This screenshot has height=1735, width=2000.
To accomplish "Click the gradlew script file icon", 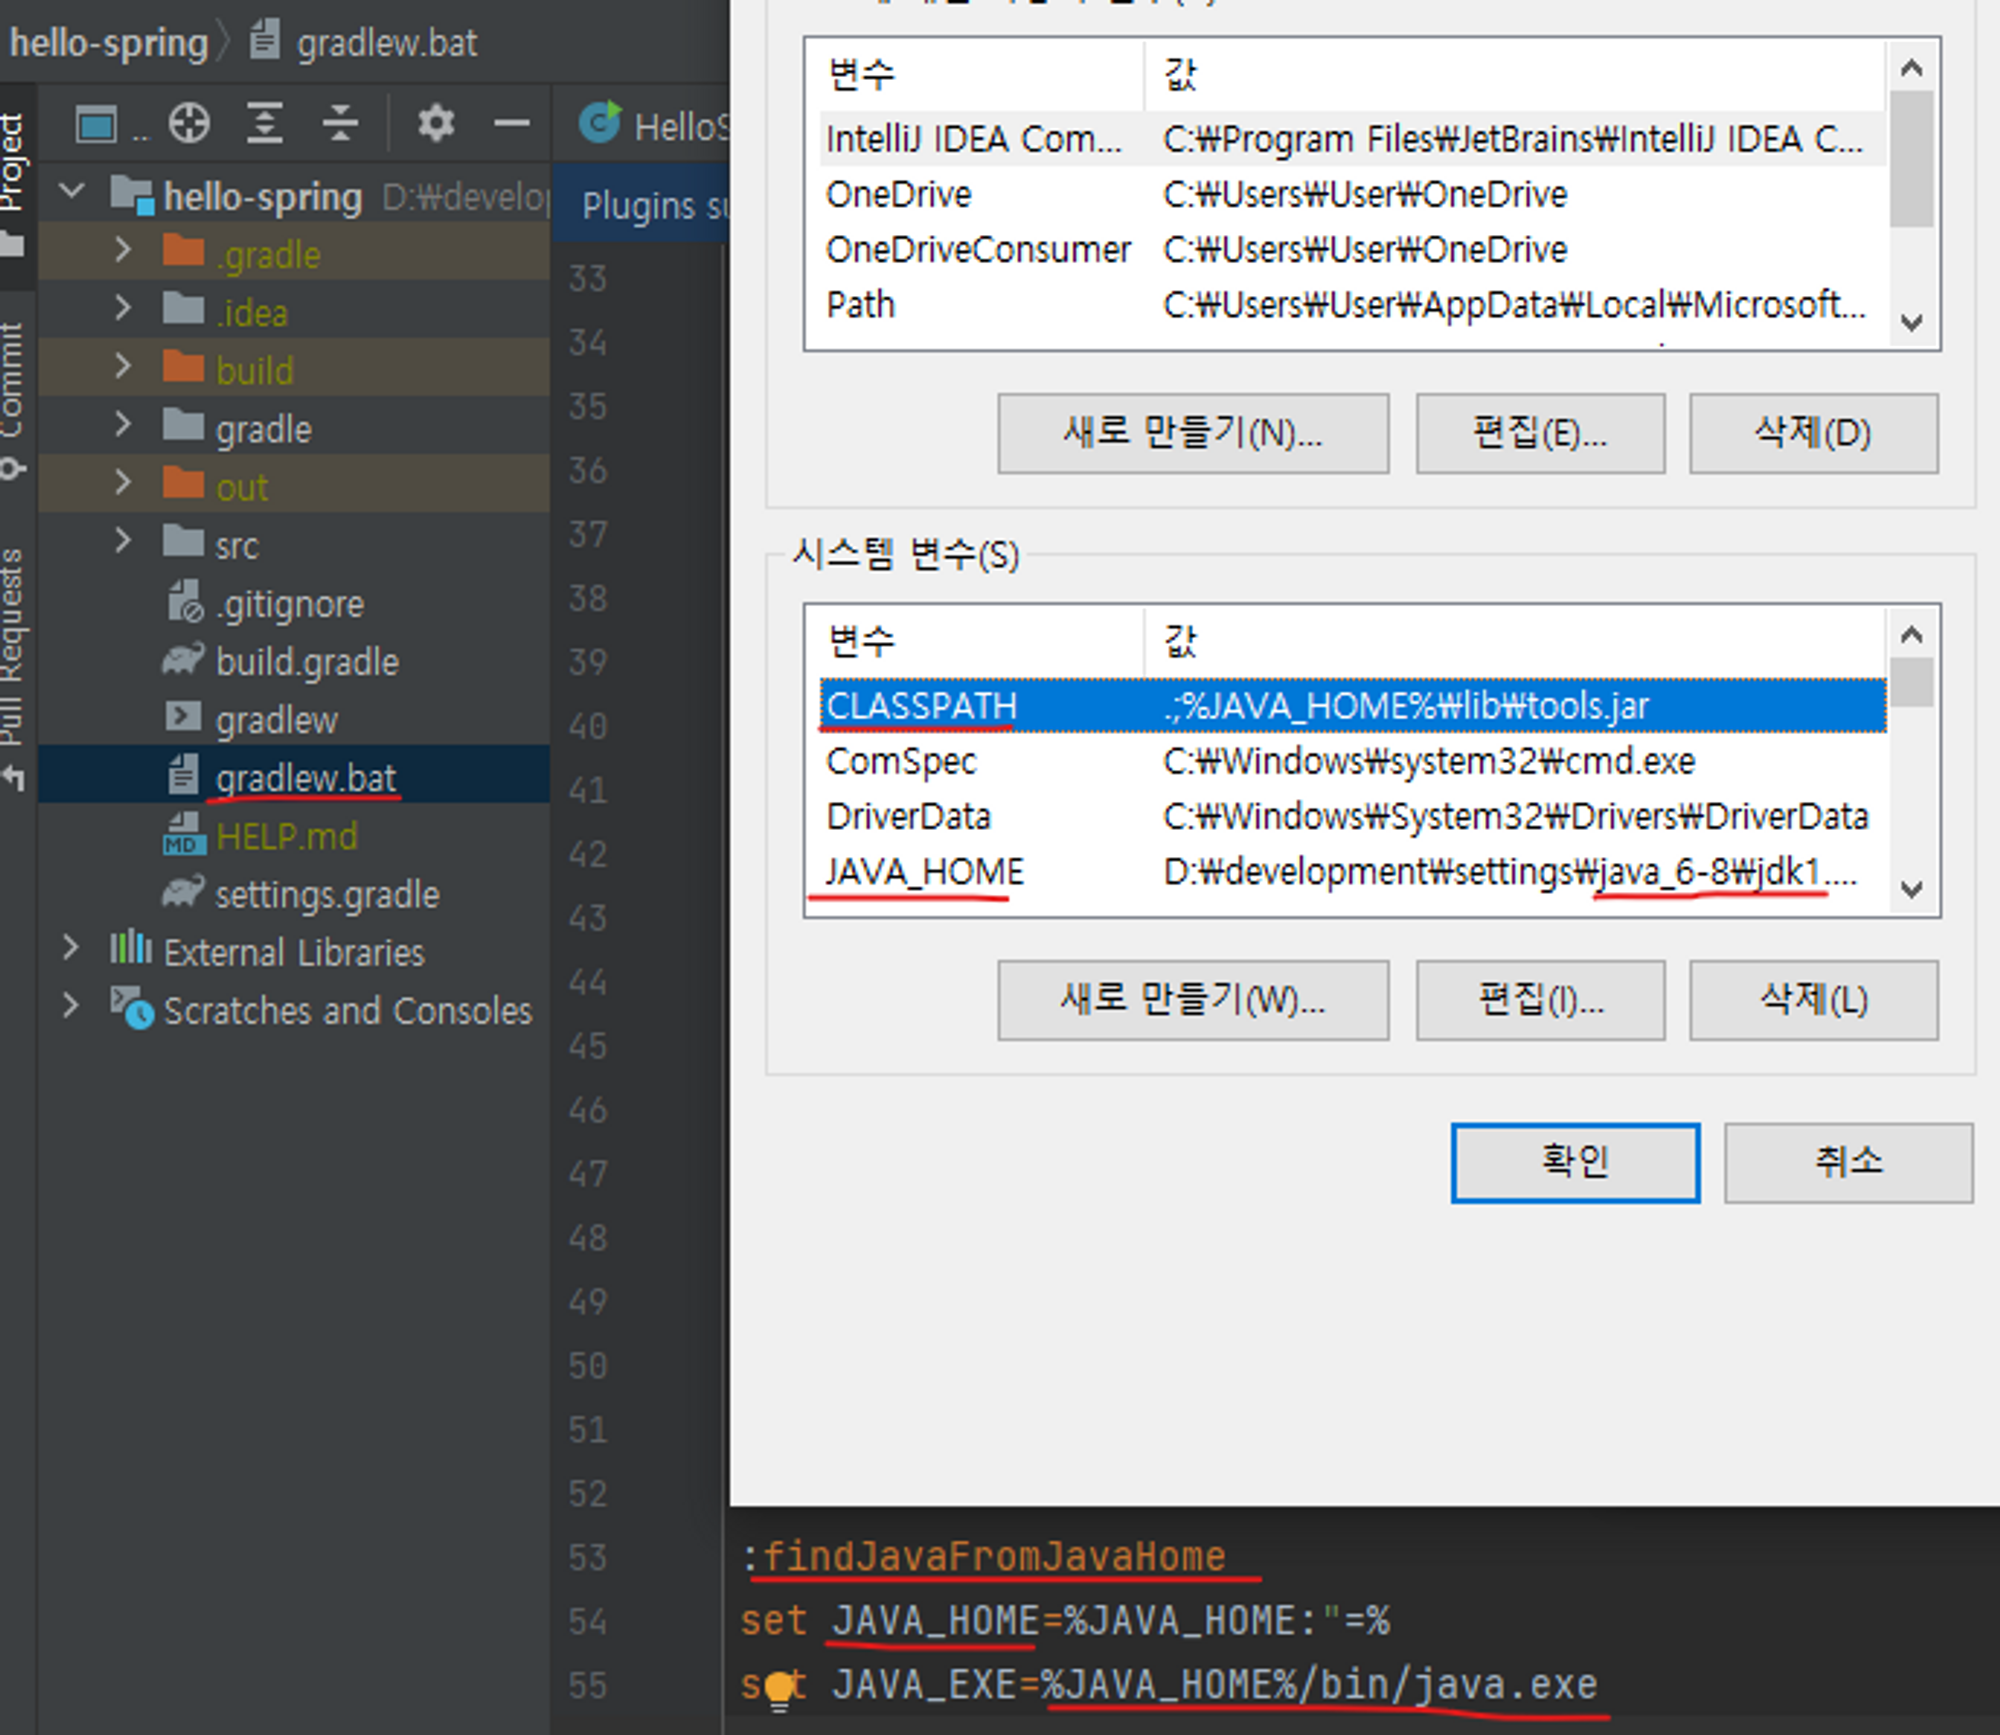I will 182,717.
